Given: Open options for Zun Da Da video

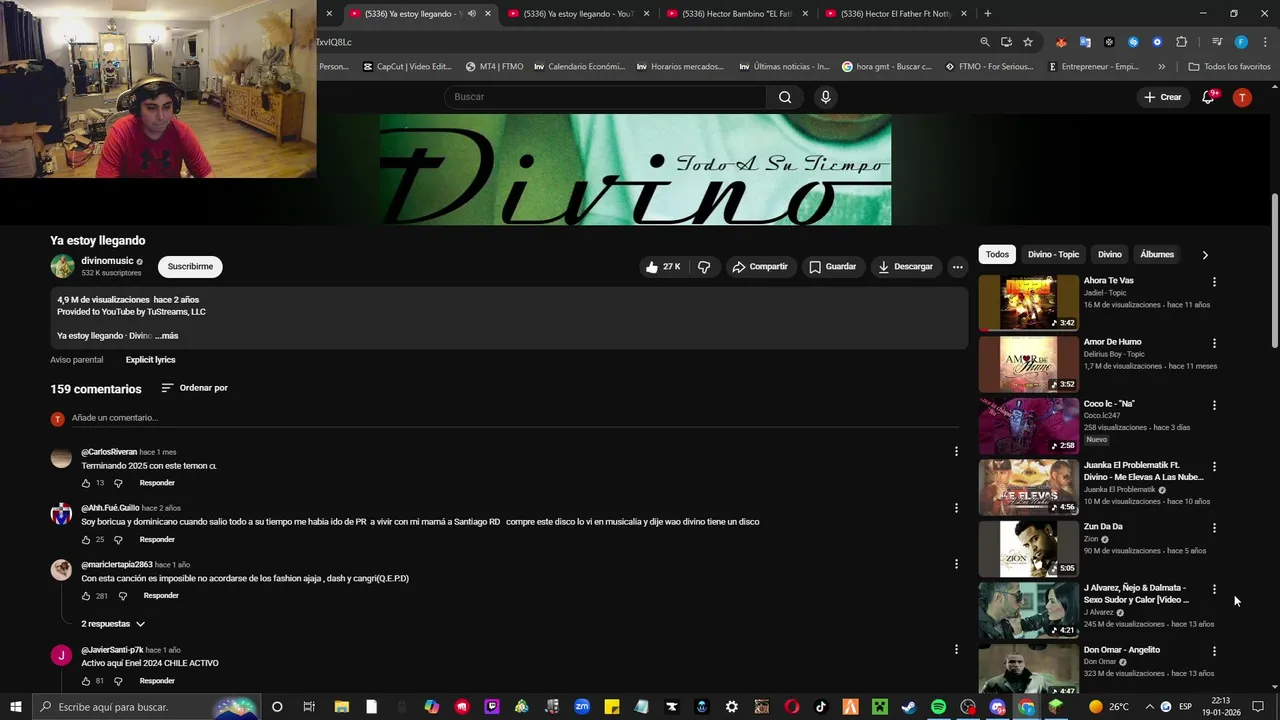Looking at the screenshot, I should [1214, 527].
